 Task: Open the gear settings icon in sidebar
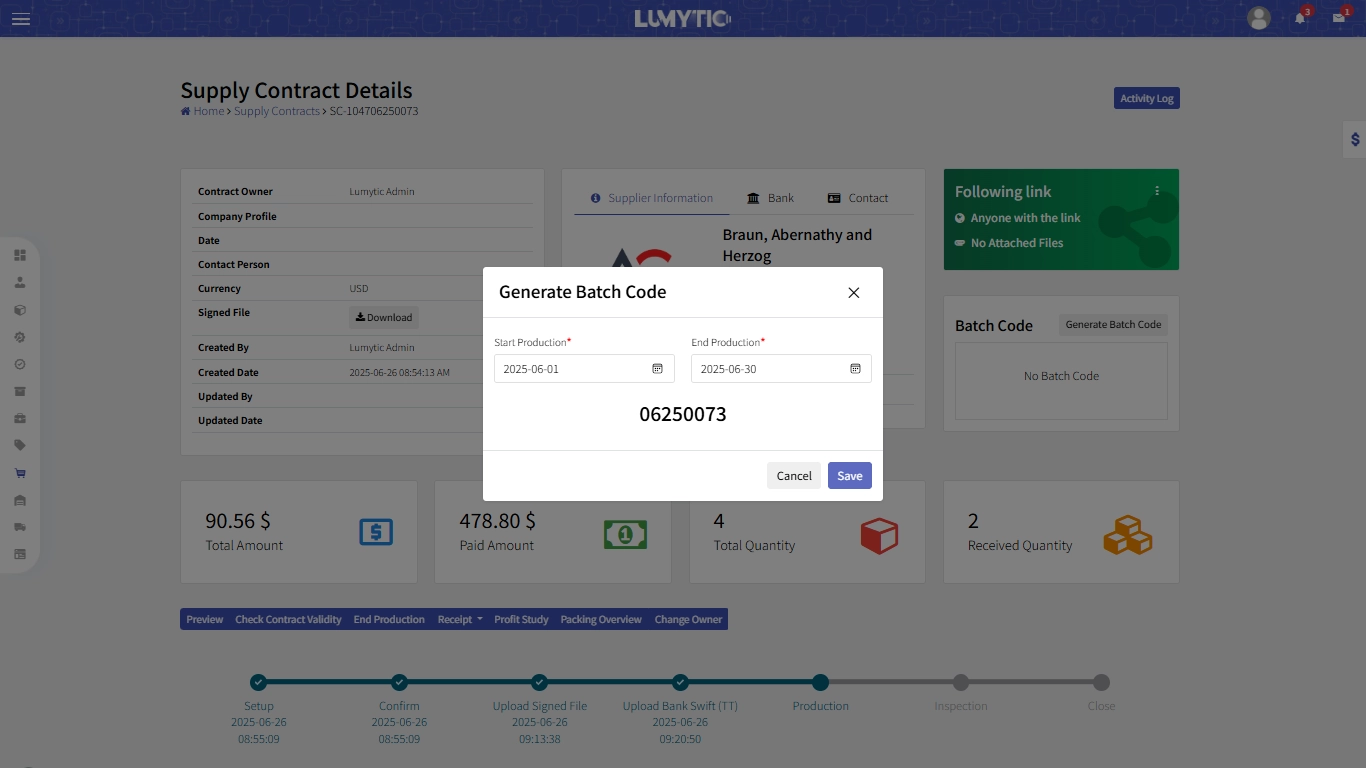(19, 338)
